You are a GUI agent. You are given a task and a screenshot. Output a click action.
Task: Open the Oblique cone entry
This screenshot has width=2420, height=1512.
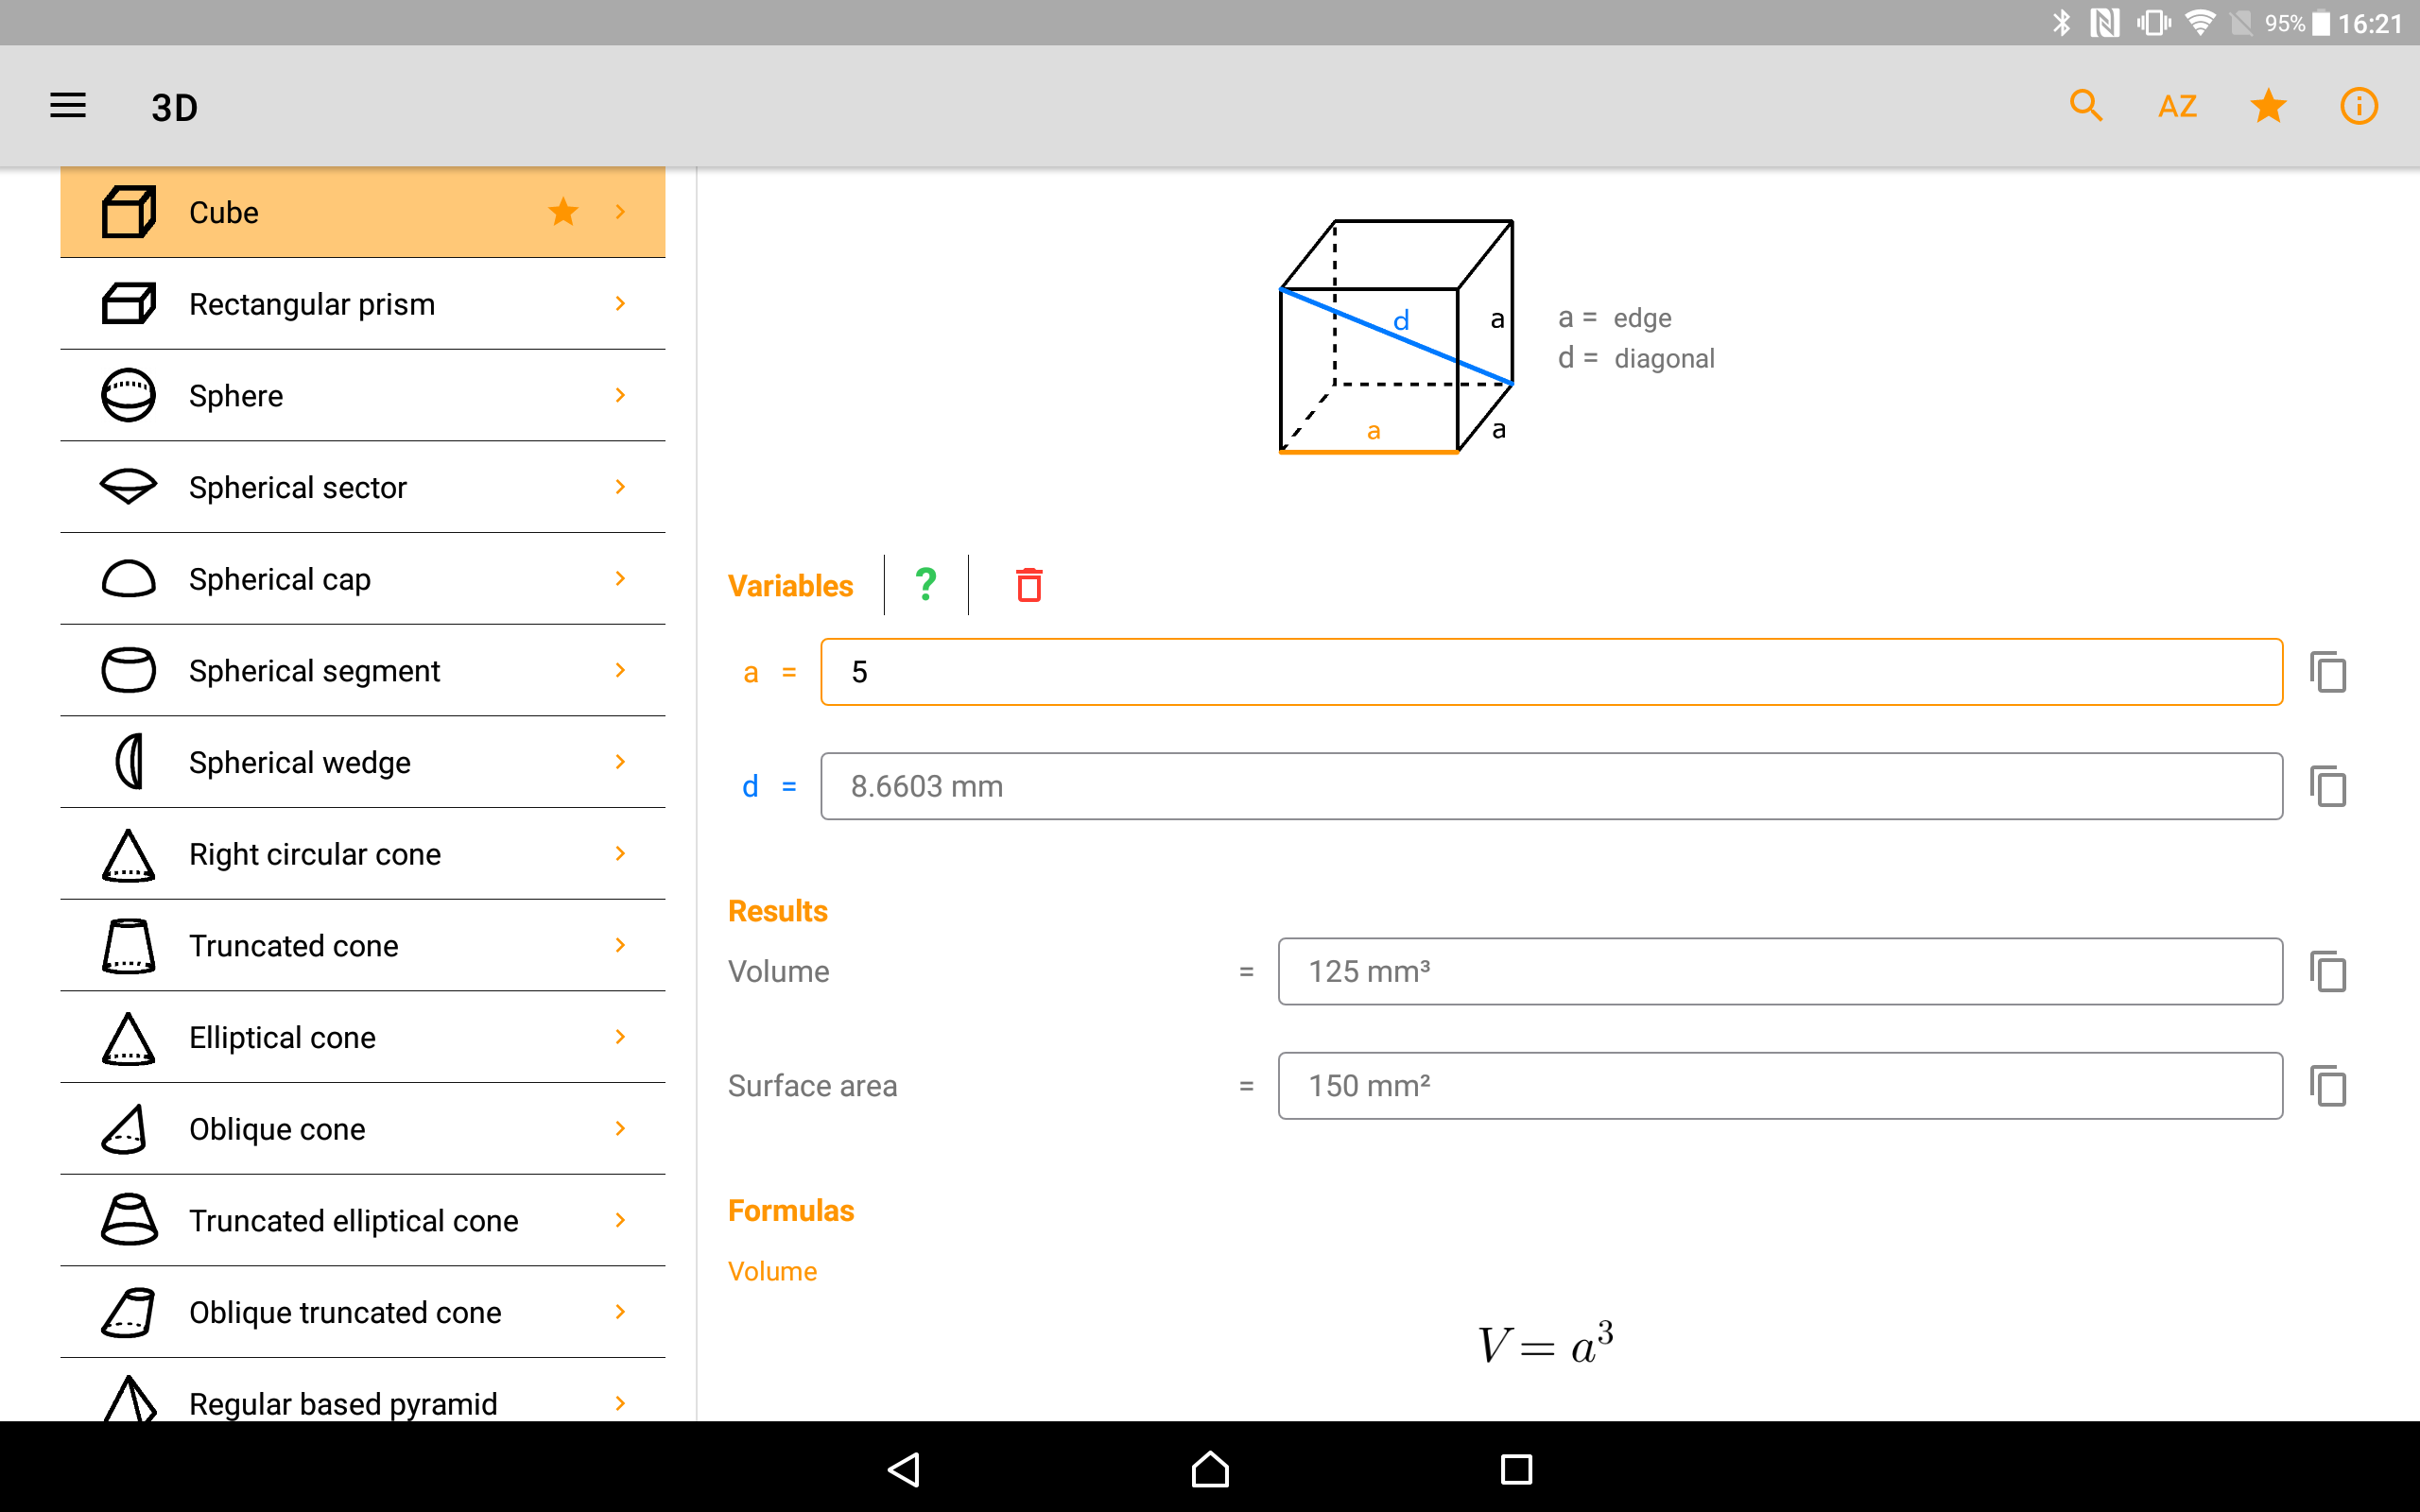[x=277, y=1129]
